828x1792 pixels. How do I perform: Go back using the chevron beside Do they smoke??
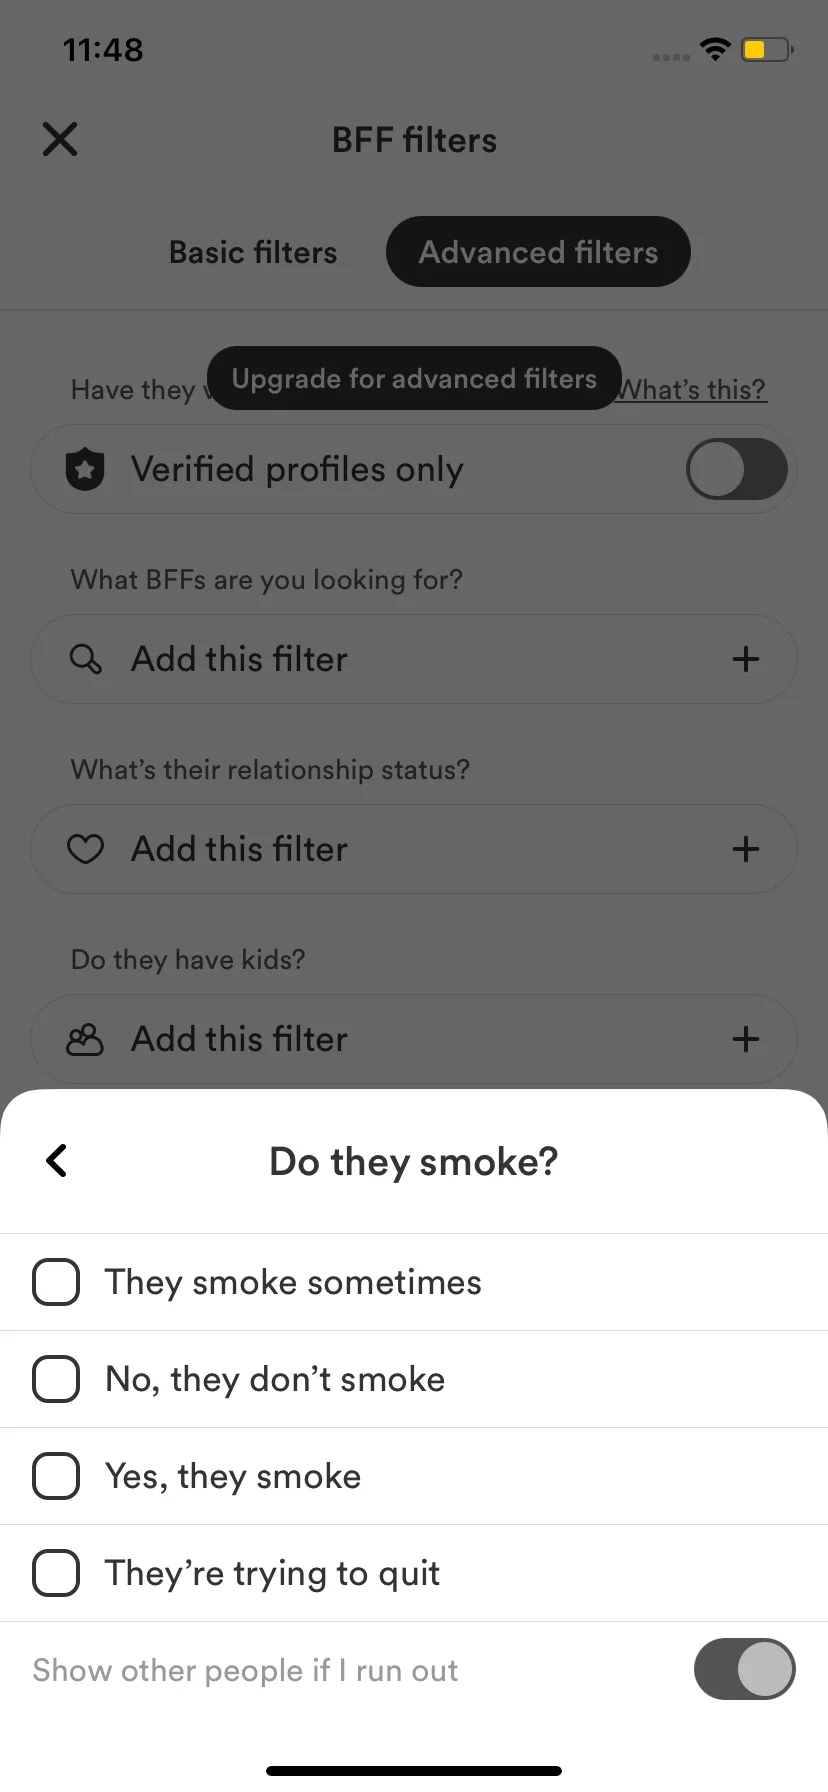(57, 1161)
